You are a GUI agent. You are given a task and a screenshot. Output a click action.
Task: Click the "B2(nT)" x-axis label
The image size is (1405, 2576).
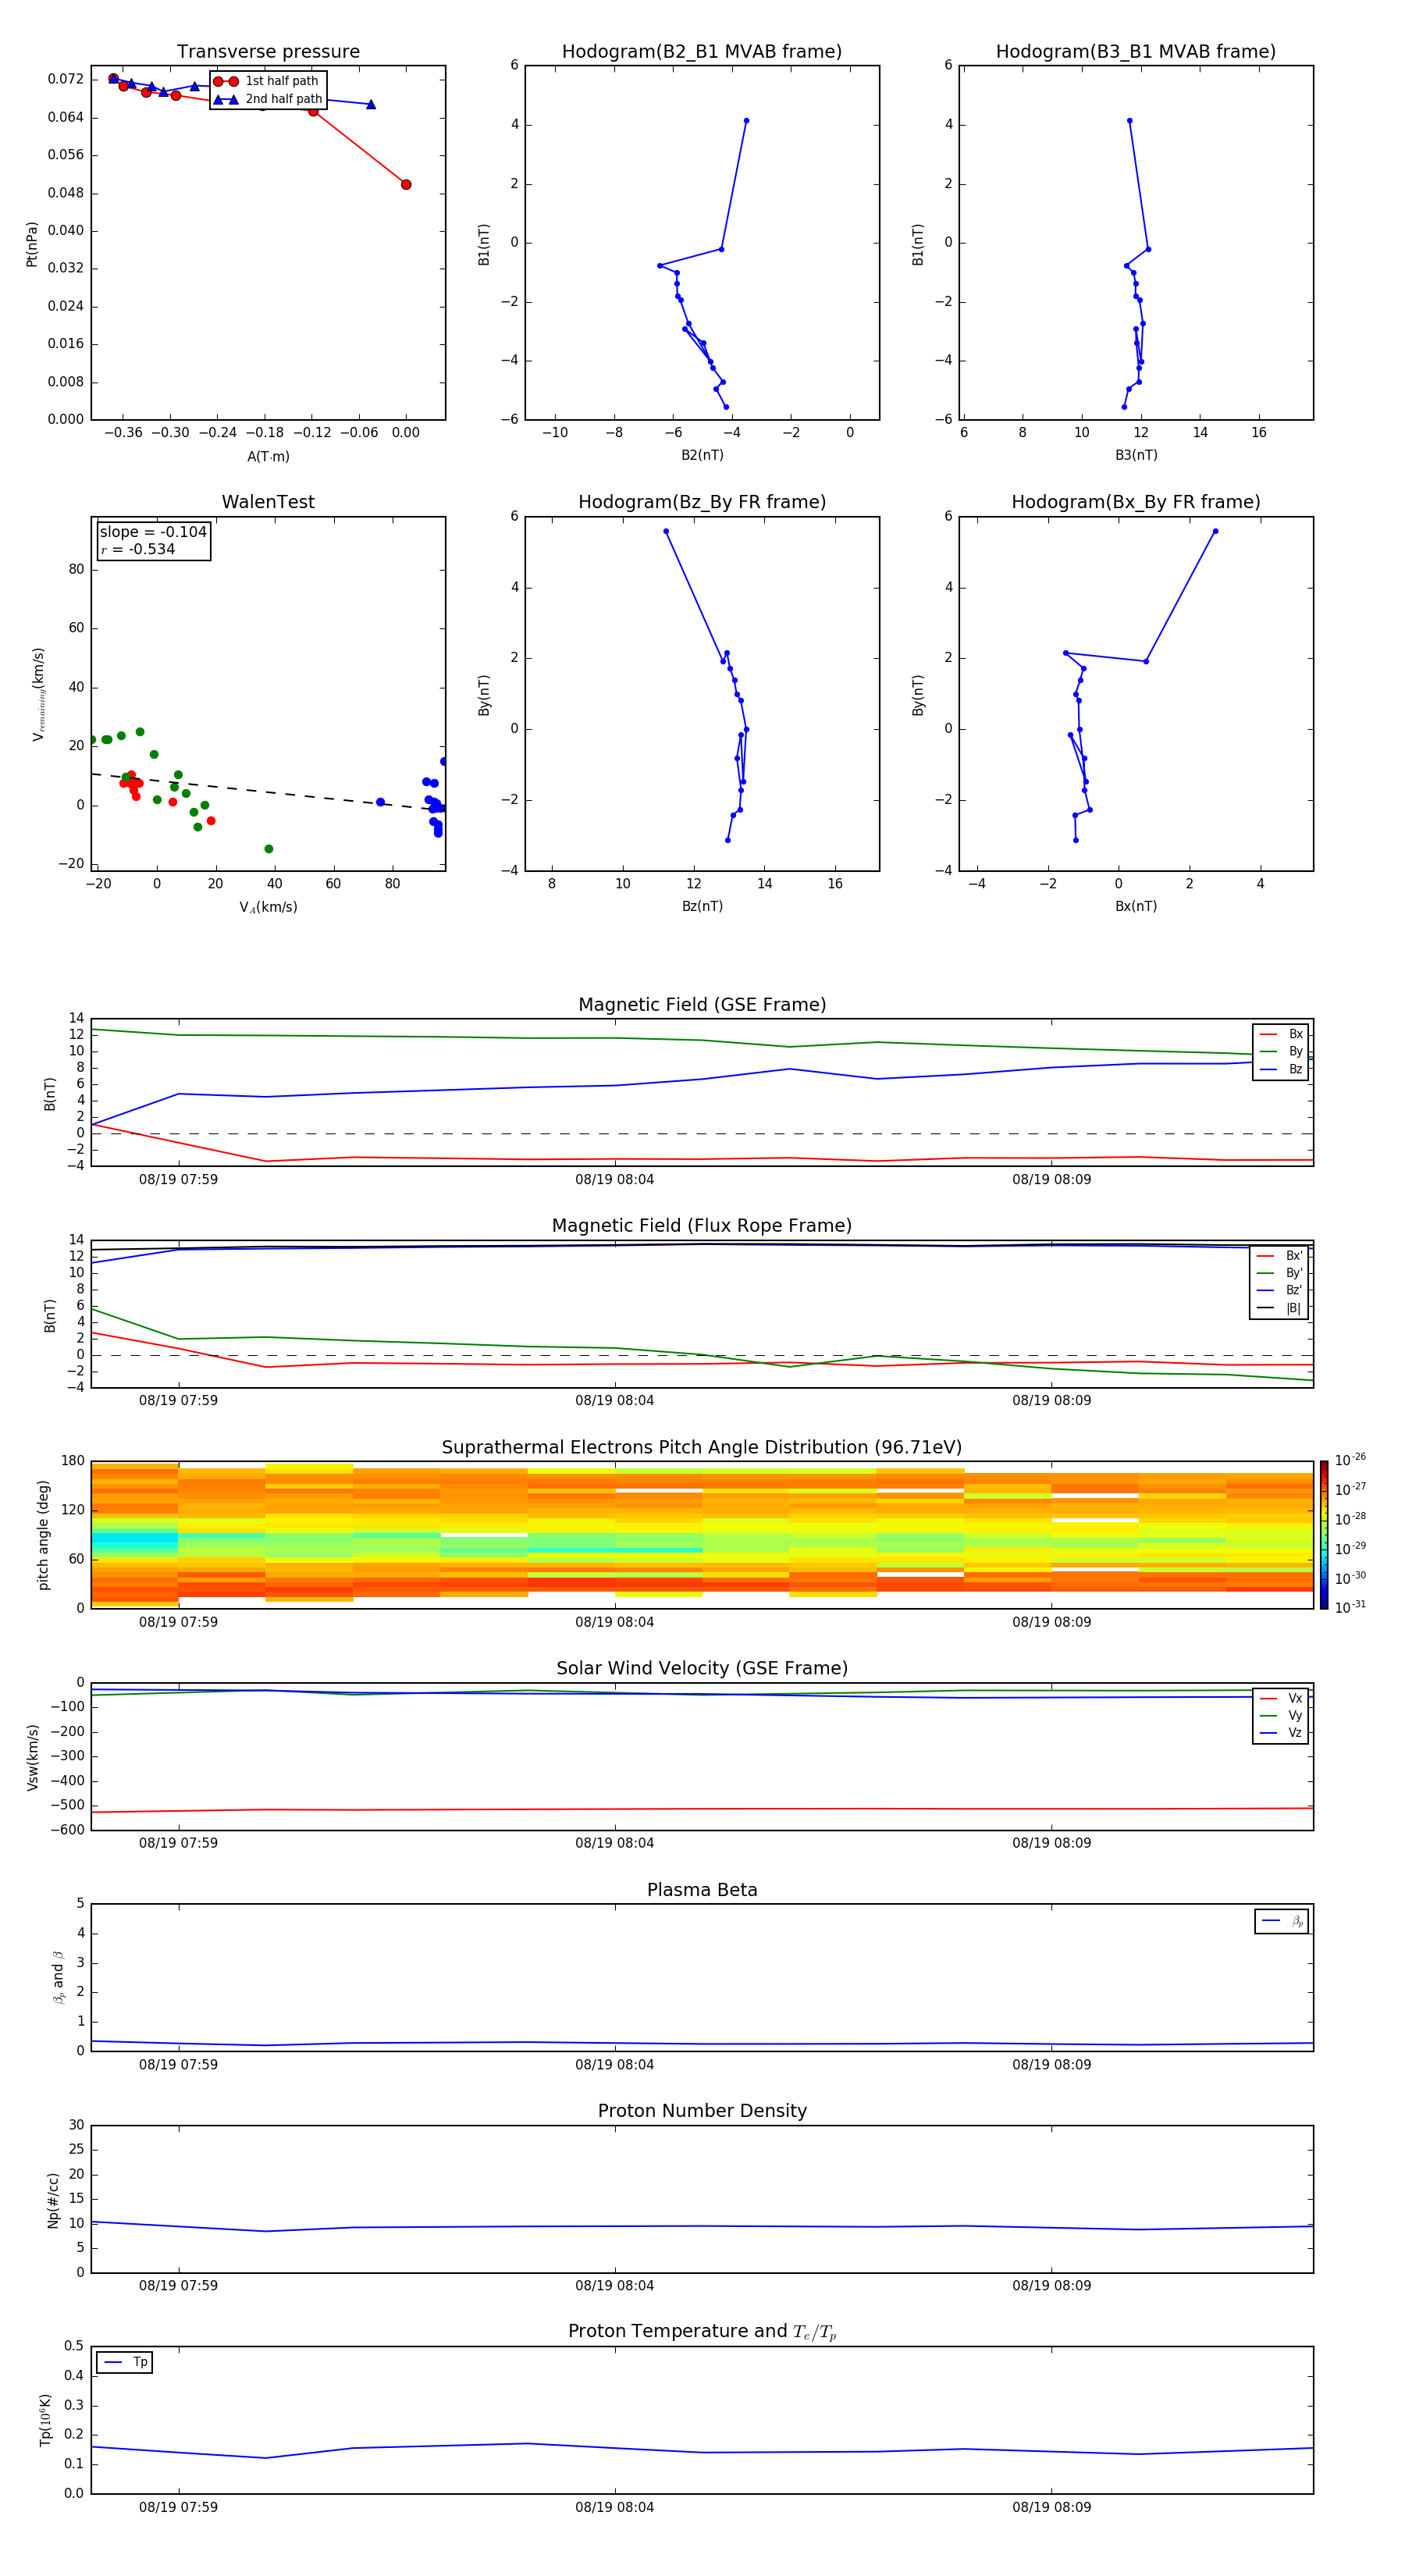point(702,455)
